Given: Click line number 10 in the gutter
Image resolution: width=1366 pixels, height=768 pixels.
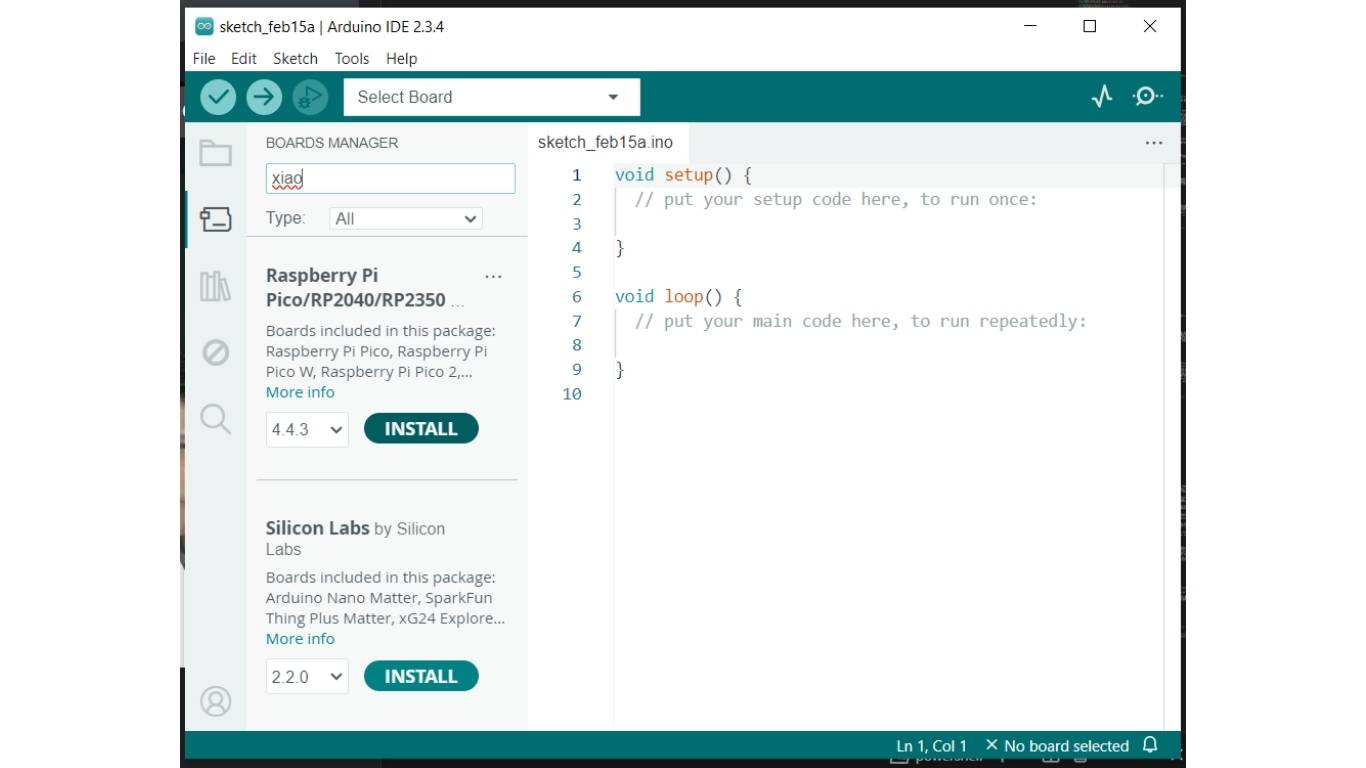Looking at the screenshot, I should point(572,394).
